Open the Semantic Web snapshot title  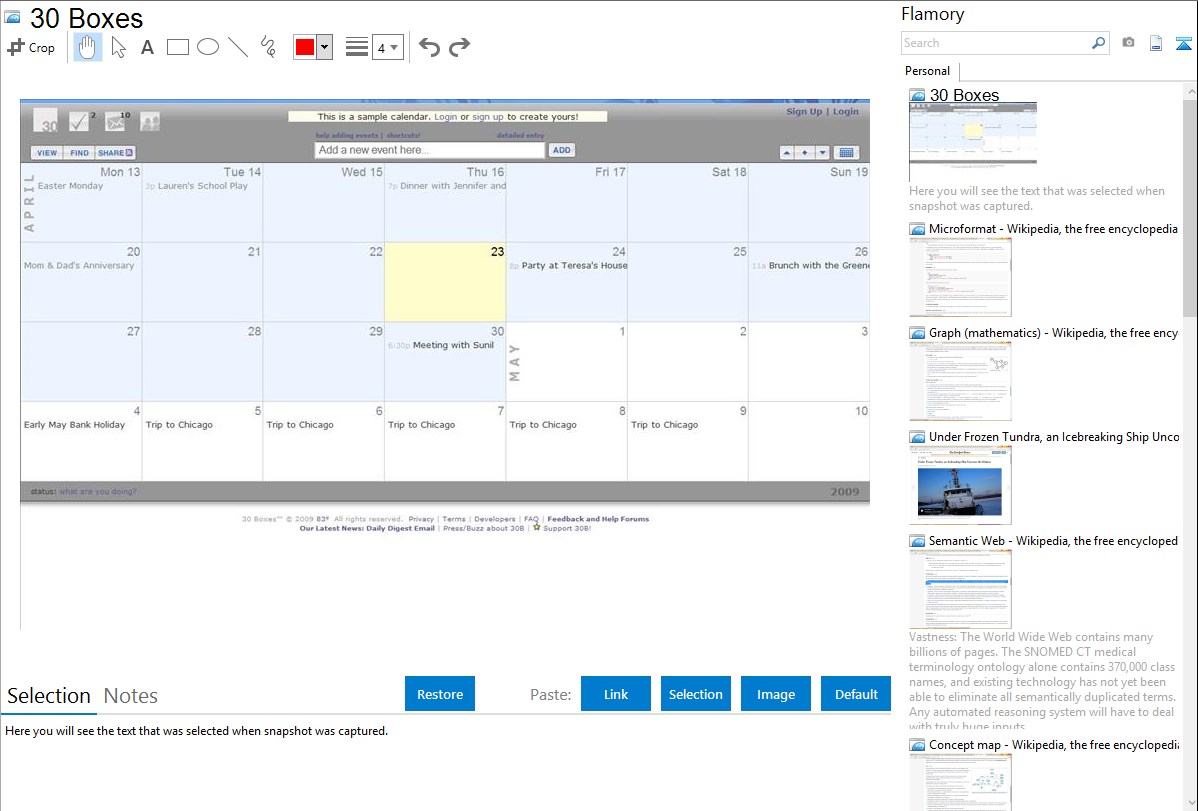pos(1053,540)
